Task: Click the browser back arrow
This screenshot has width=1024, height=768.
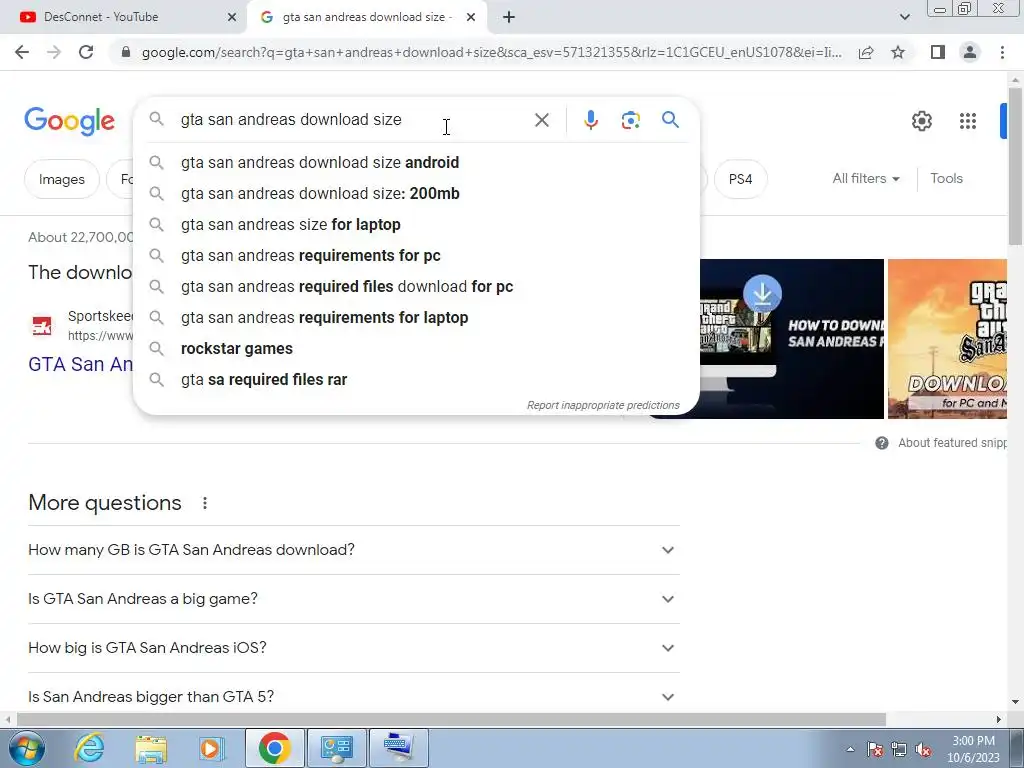Action: tap(22, 52)
